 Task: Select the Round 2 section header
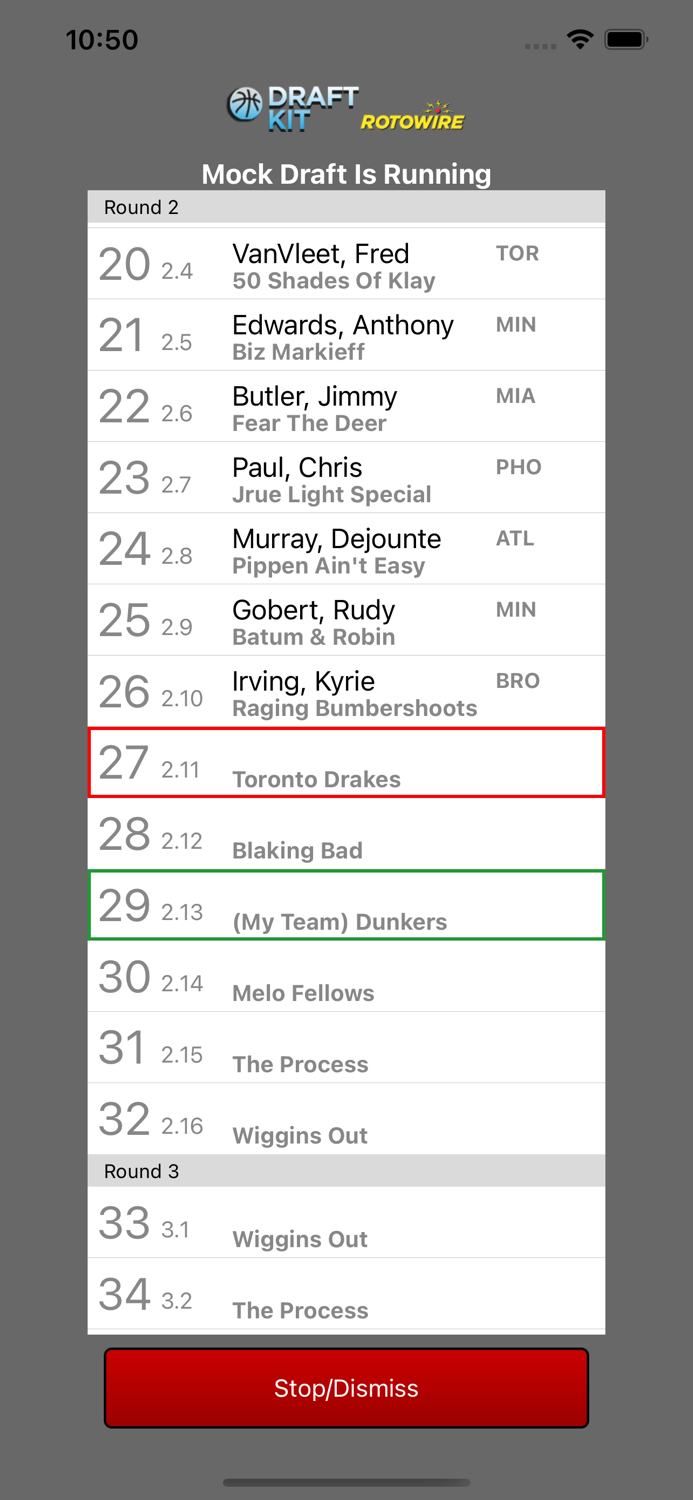click(346, 207)
